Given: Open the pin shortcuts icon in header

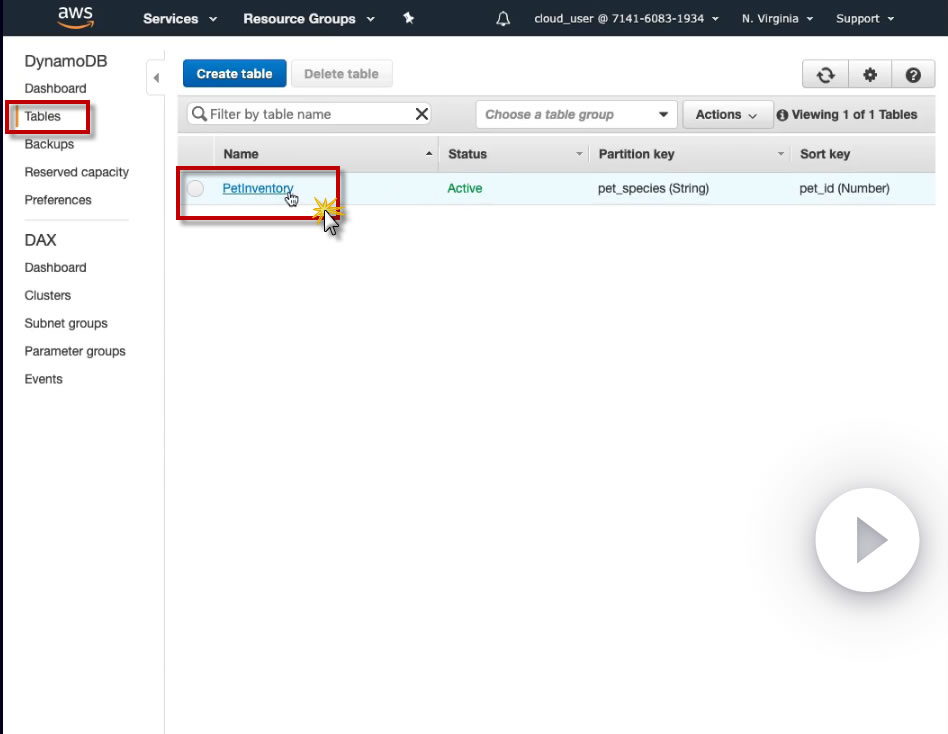Looking at the screenshot, I should click(409, 18).
